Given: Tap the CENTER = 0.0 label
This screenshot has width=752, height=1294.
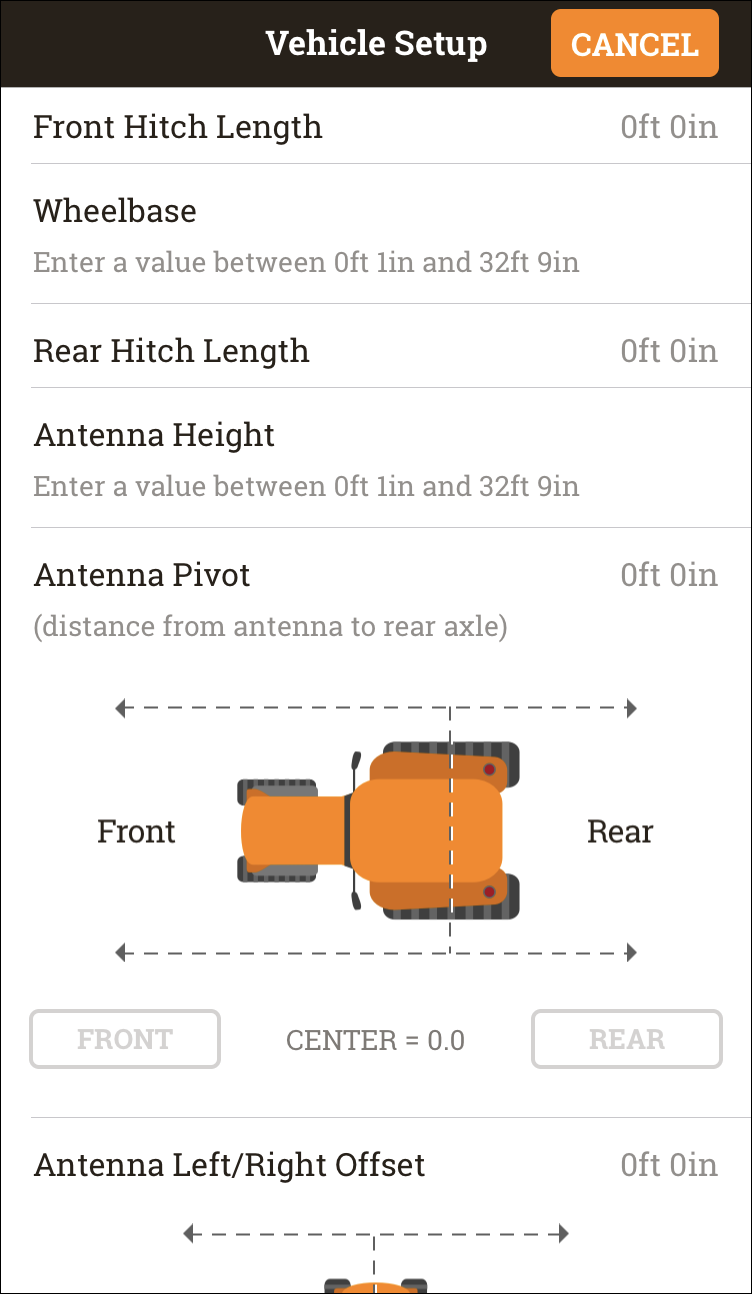Looking at the screenshot, I should 375,1040.
